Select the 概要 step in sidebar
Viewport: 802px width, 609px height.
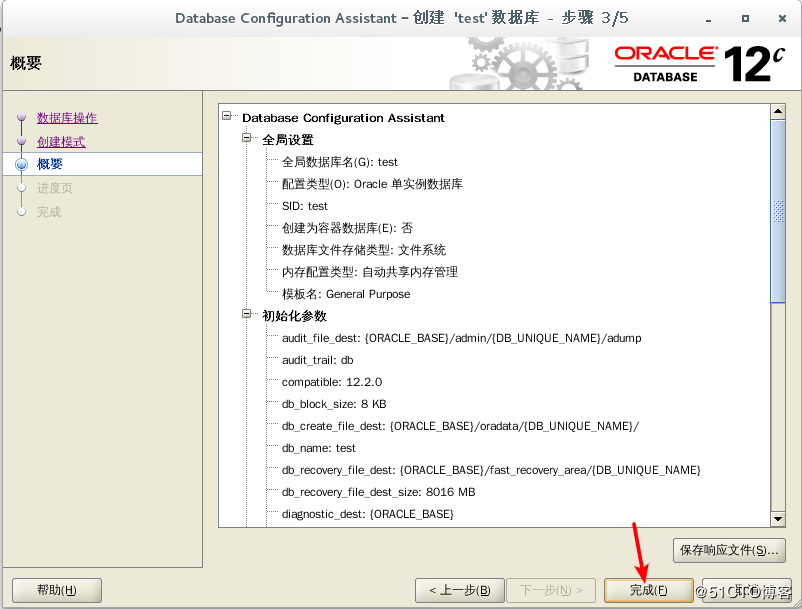[50, 164]
